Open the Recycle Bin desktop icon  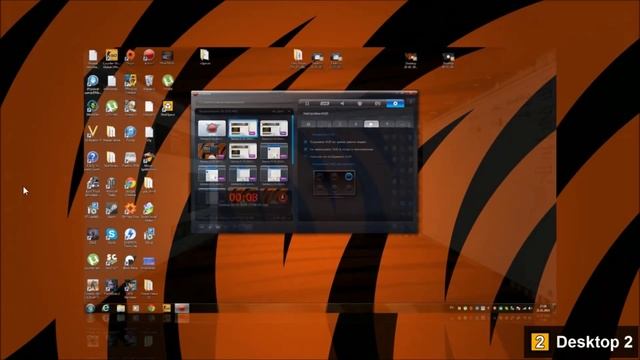click(x=149, y=81)
